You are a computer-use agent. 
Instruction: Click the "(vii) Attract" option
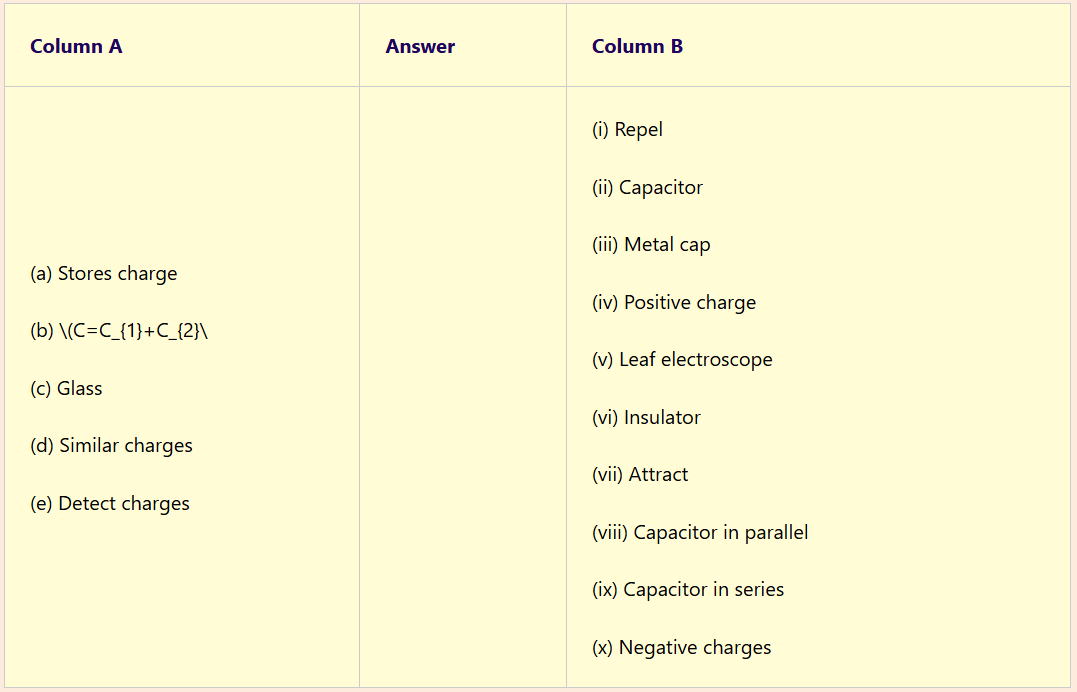click(640, 475)
